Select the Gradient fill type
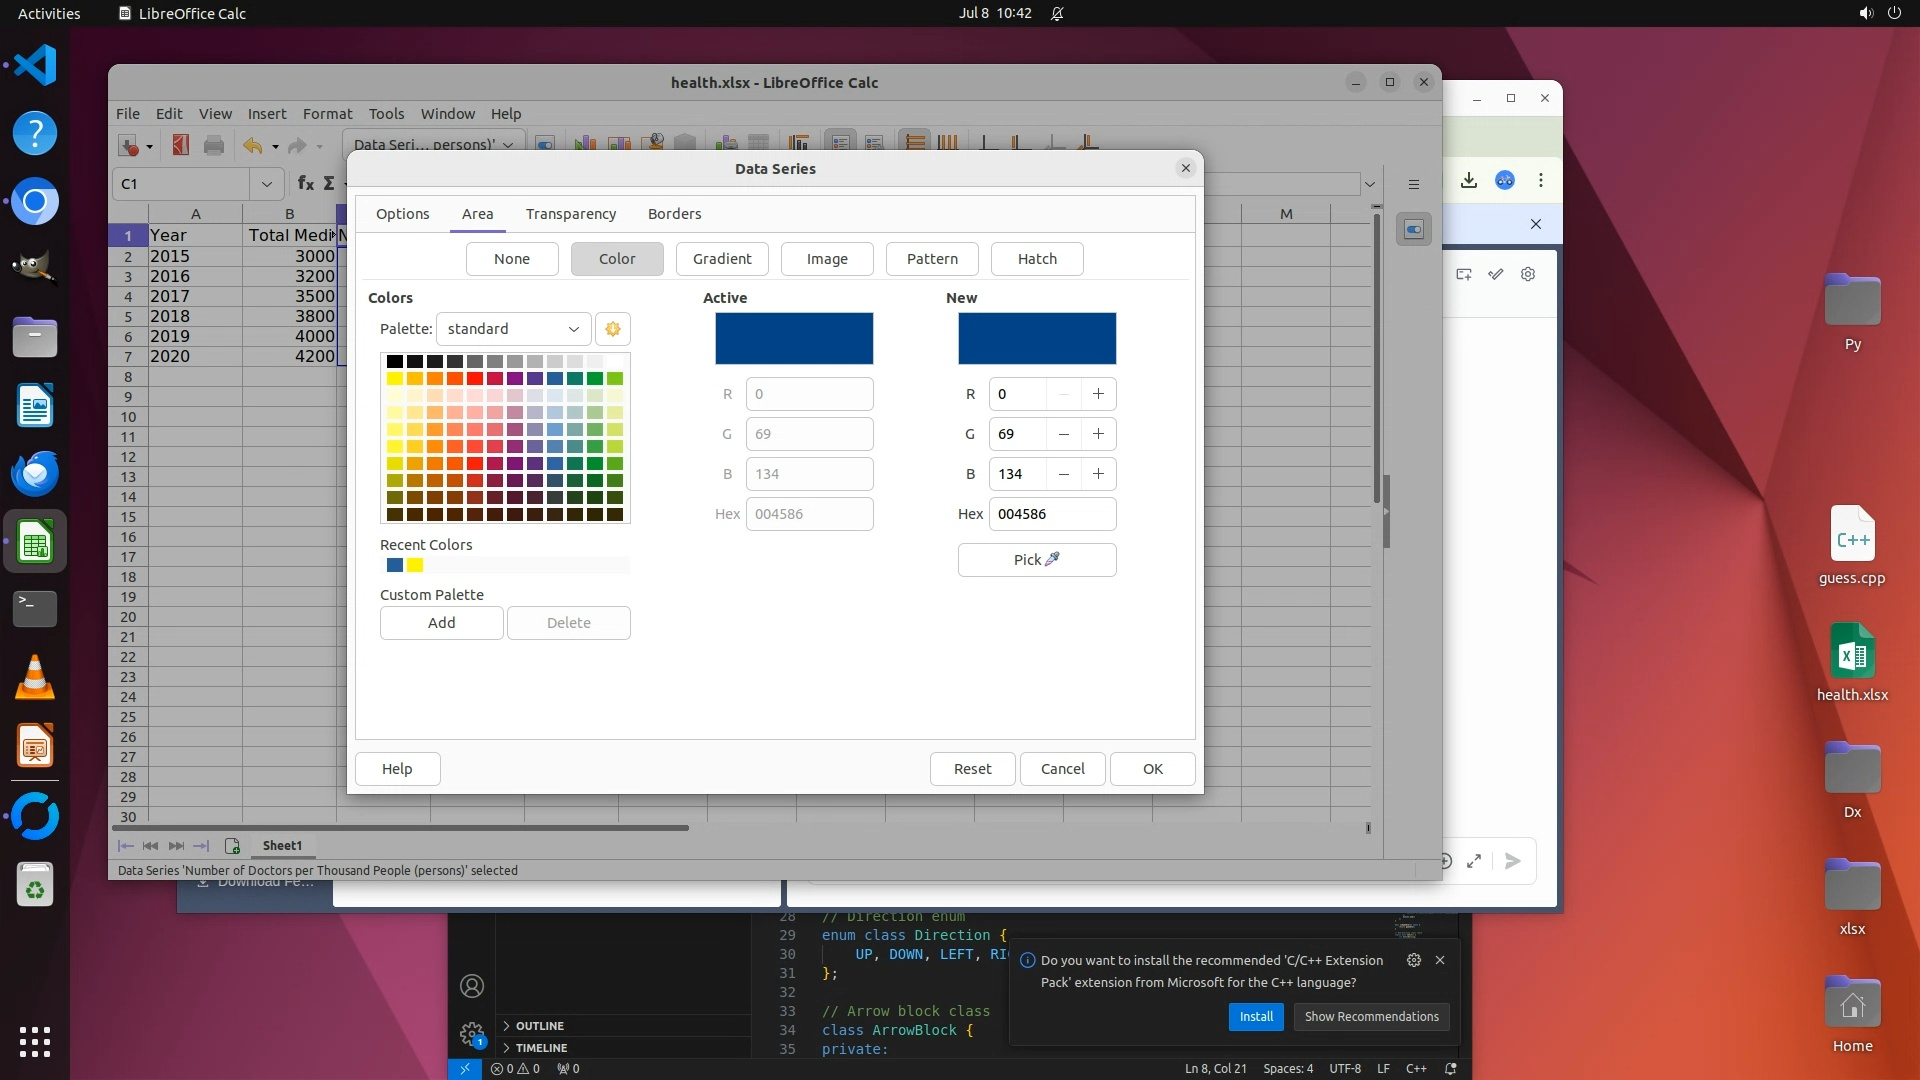Screen dimensions: 1920x1080 721,259
